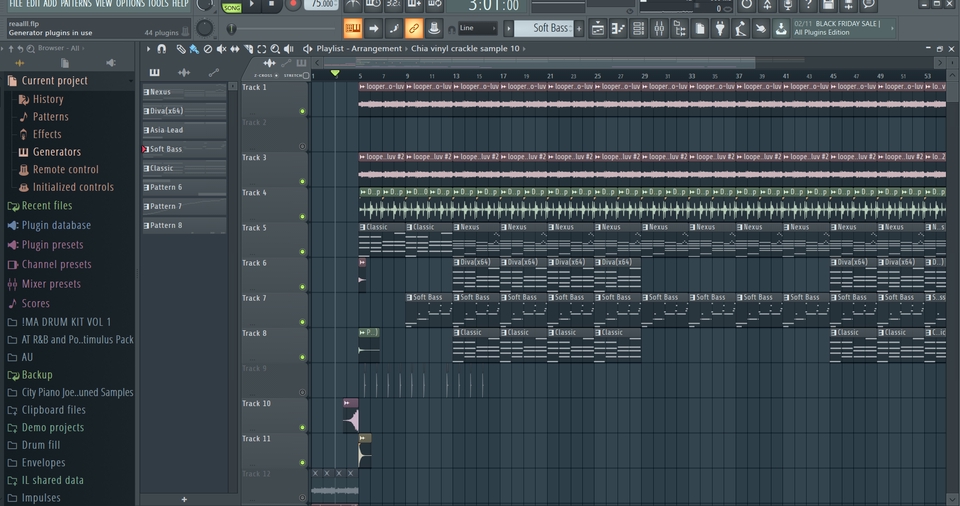Image resolution: width=960 pixels, height=506 pixels.
Task: Click the master pitch knob
Action: [x=204, y=28]
